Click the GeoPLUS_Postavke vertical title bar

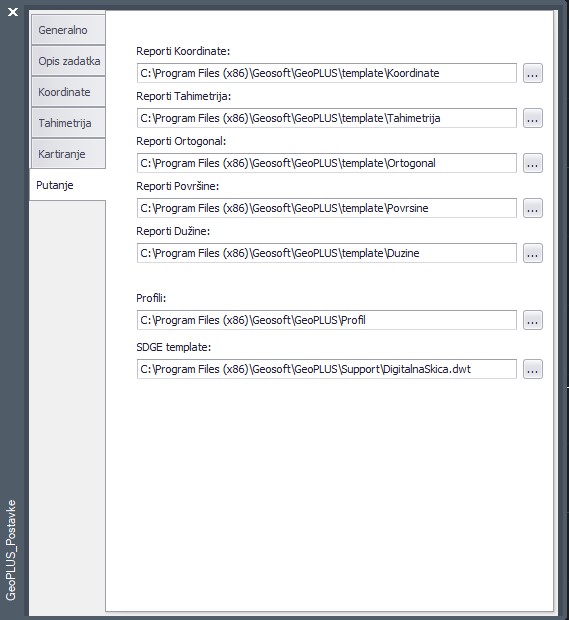[x=11, y=550]
